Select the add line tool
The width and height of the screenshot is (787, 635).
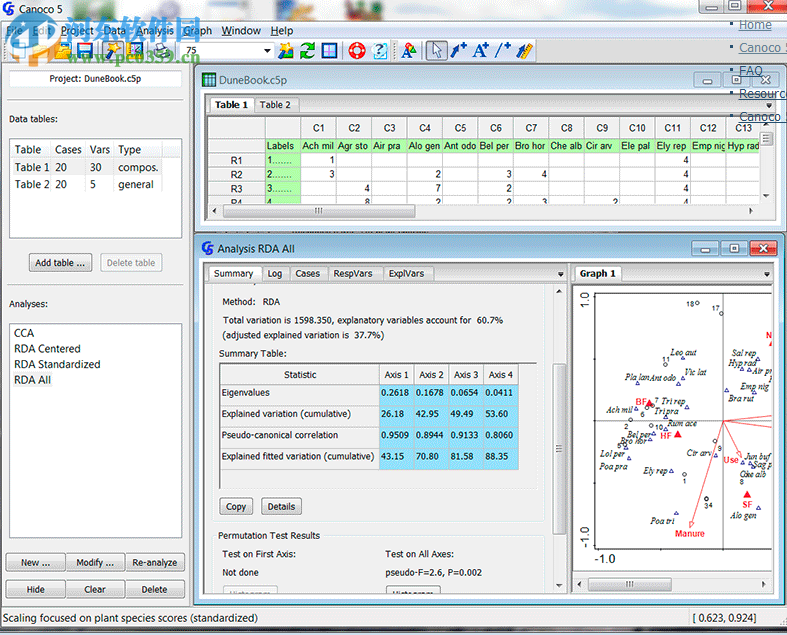pos(503,51)
